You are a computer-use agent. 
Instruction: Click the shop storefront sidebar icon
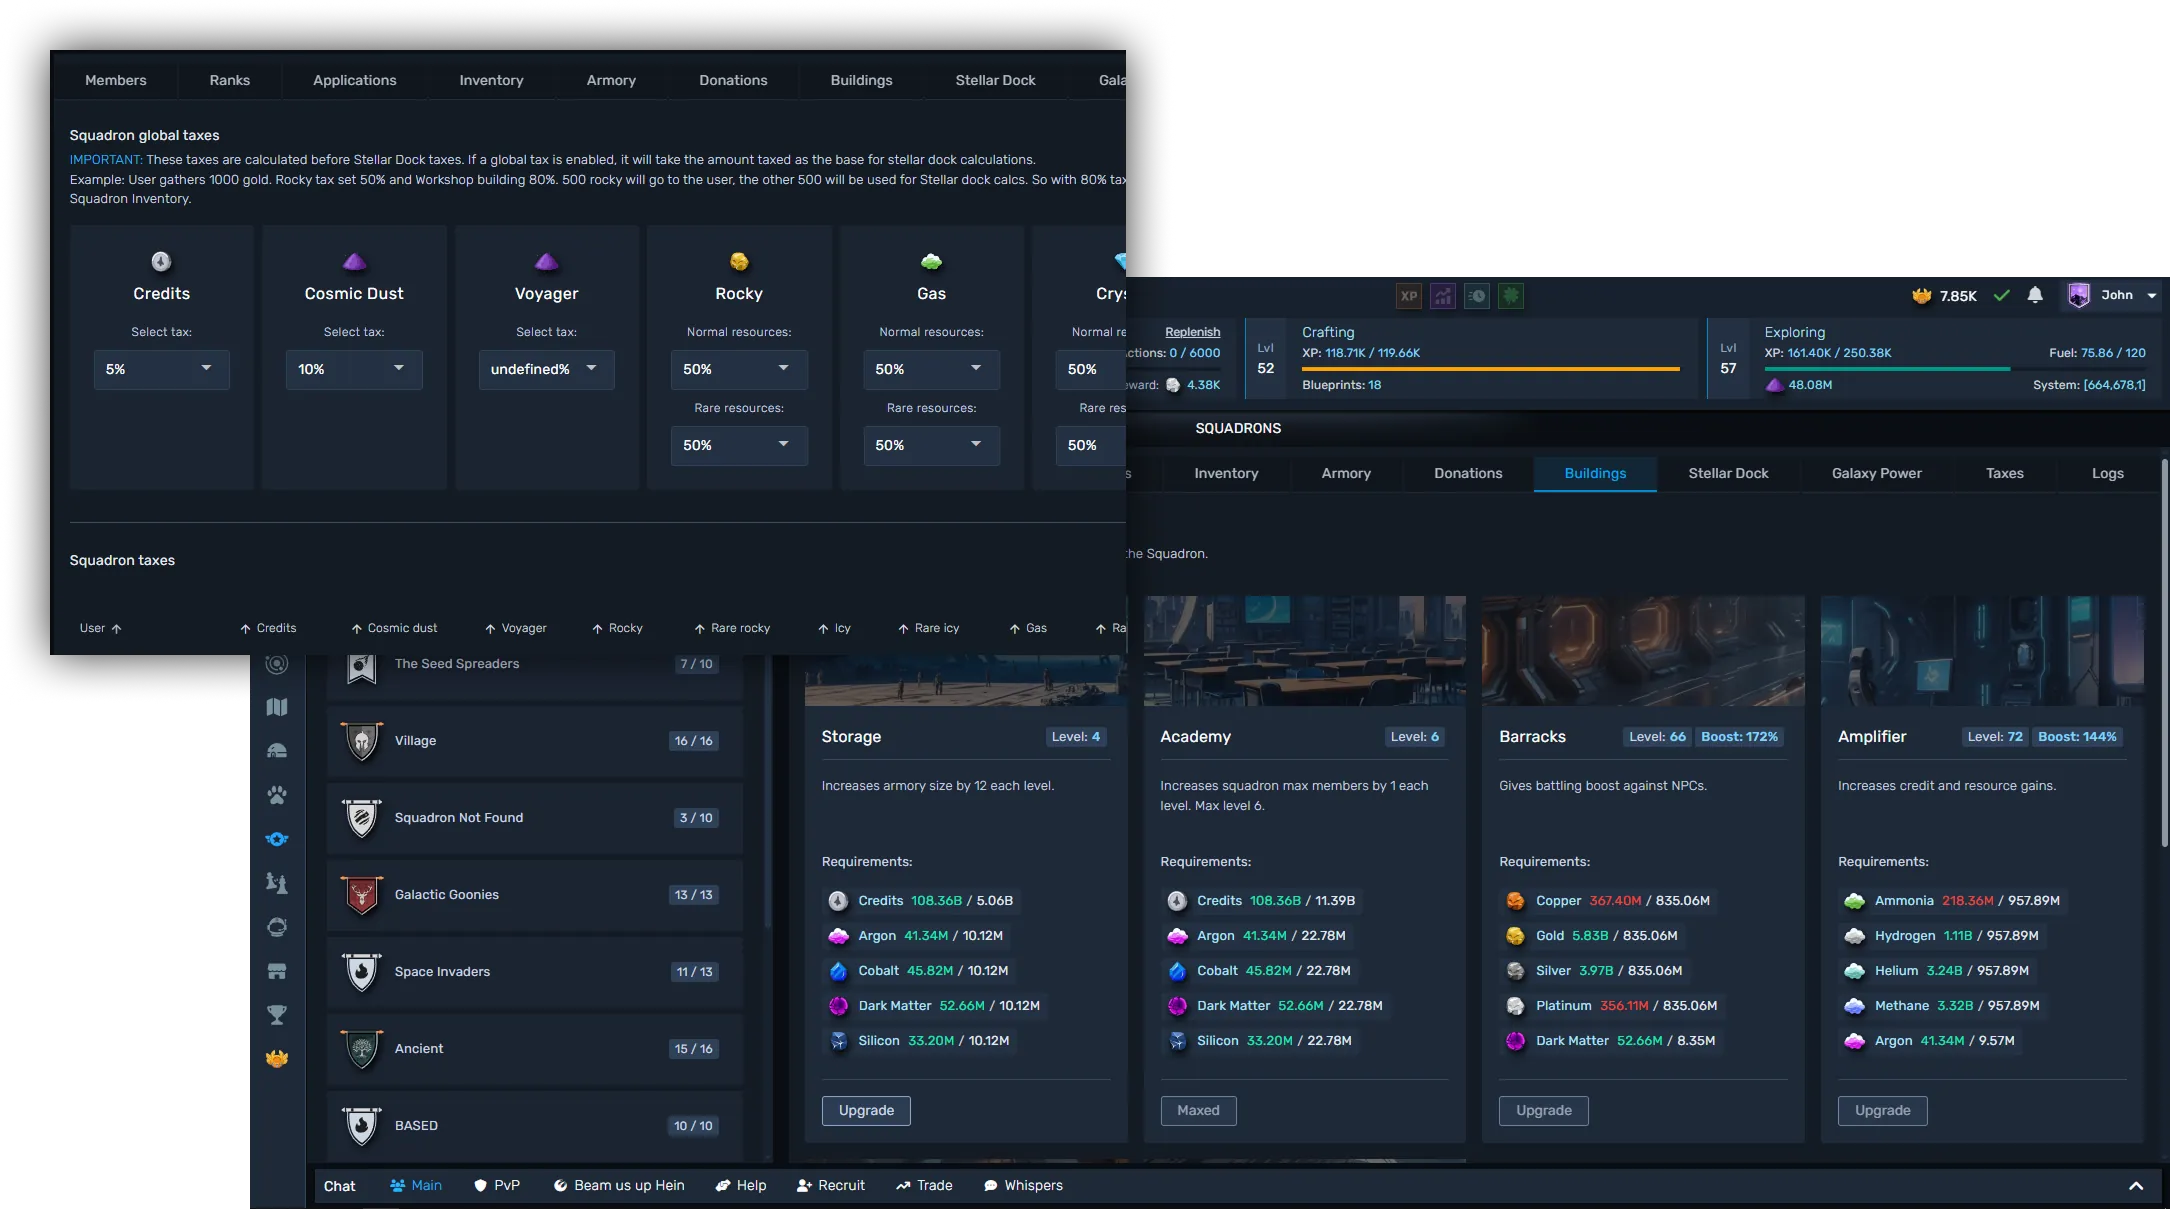tap(277, 971)
